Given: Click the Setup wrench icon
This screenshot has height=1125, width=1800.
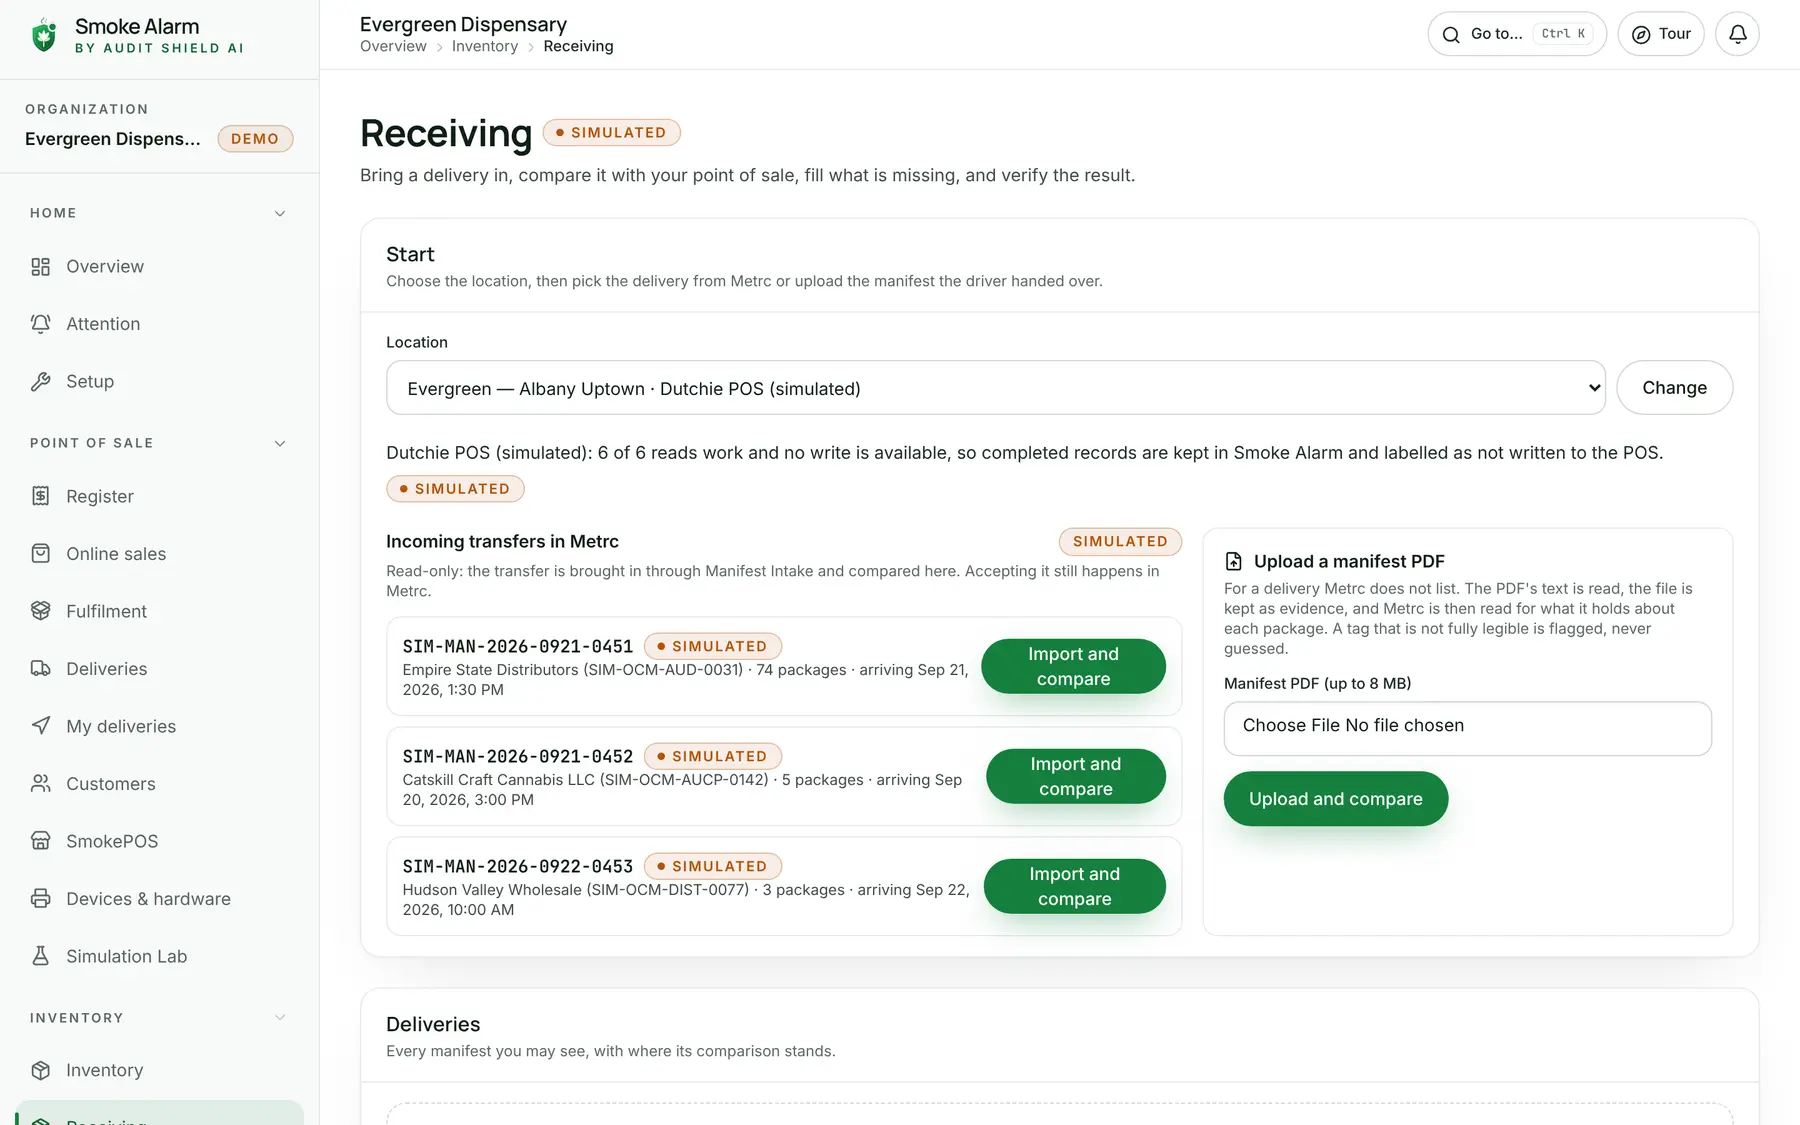Looking at the screenshot, I should pos(40,382).
